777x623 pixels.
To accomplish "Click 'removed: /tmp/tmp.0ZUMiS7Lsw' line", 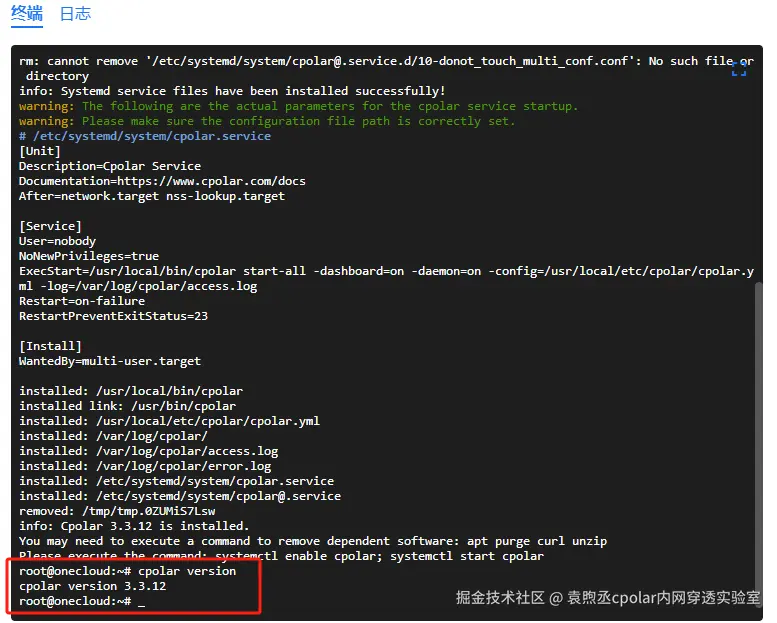I will pyautogui.click(x=117, y=511).
